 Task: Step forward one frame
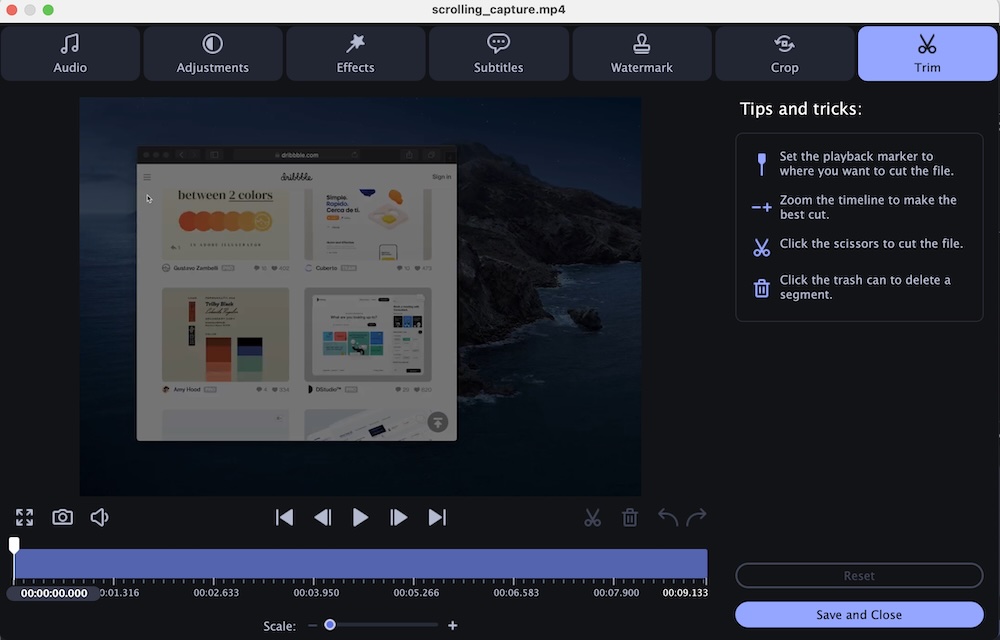point(398,517)
